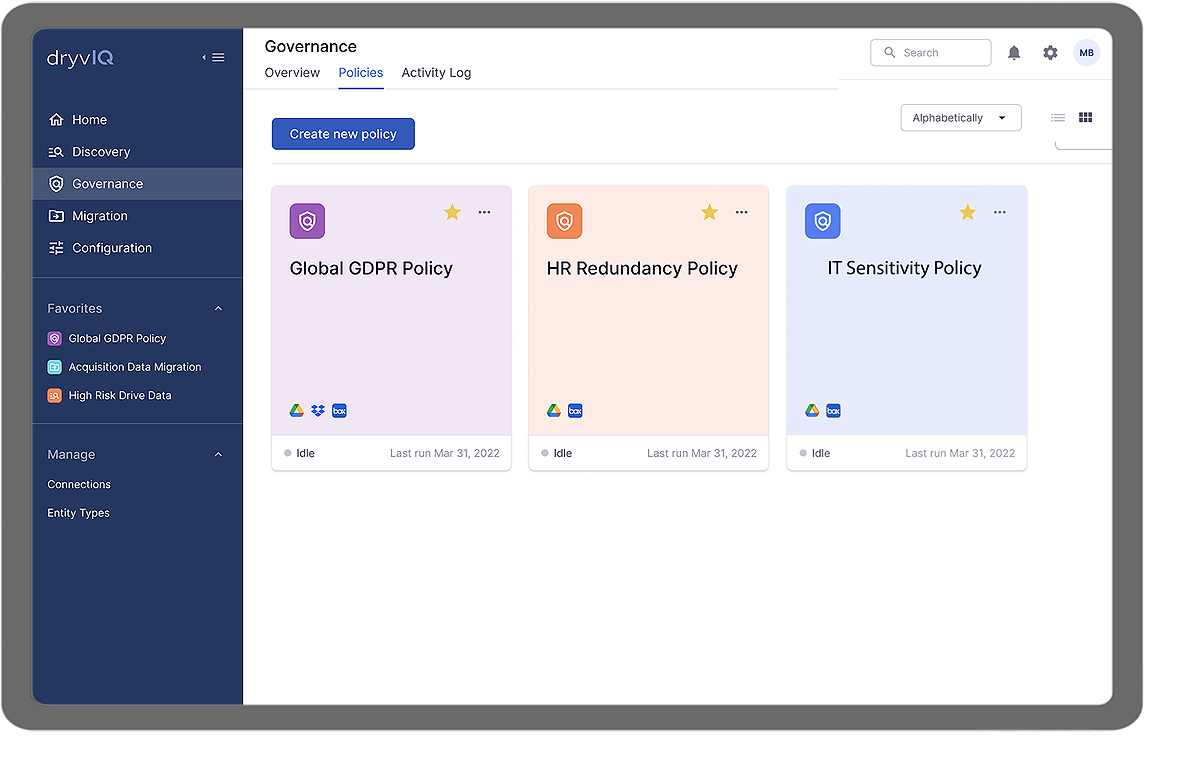Unfavorite Global GDPR Policy via star
The image size is (1180, 770).
(x=452, y=212)
